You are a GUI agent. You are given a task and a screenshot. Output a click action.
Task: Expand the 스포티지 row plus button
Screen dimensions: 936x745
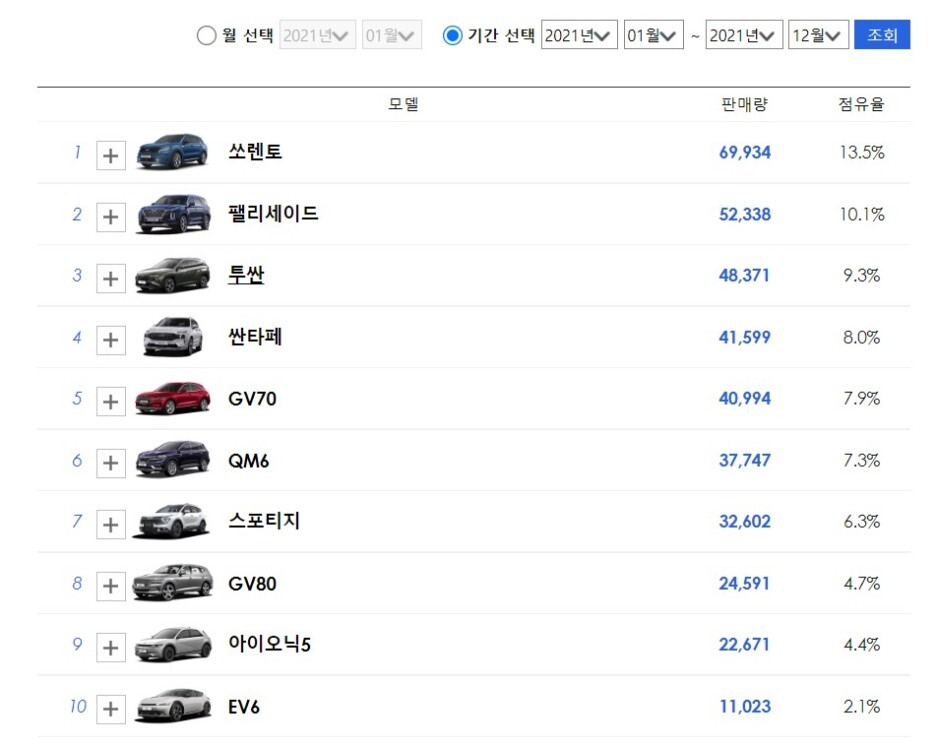(x=111, y=524)
